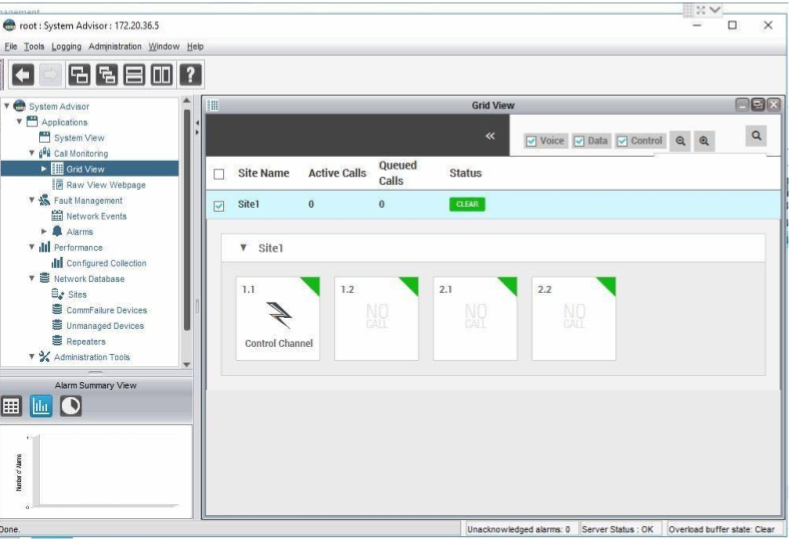This screenshot has width=789, height=540.
Task: Open the Logging menu
Action: click(x=67, y=46)
